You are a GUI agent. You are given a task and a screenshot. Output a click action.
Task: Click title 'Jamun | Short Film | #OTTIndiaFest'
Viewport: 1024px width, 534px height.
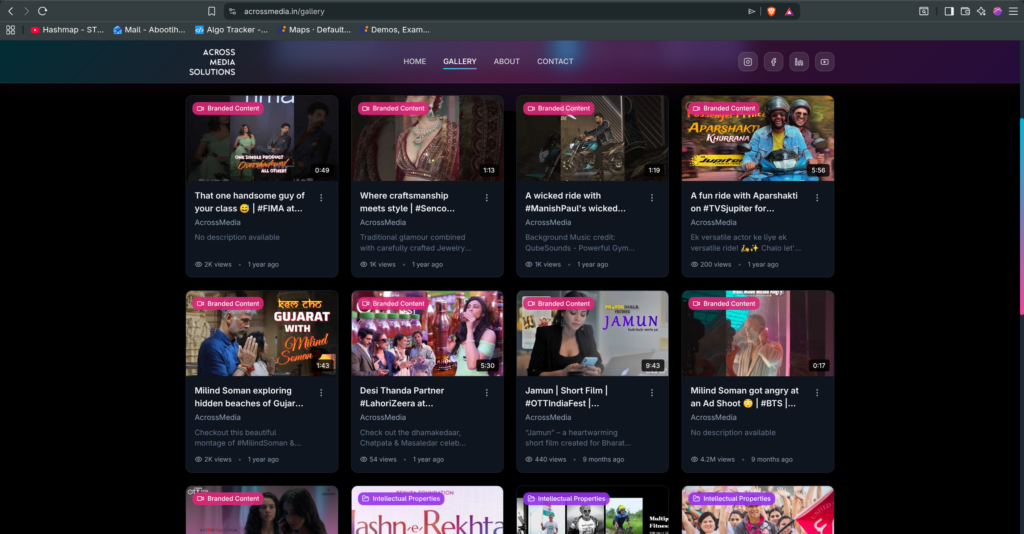click(566, 397)
